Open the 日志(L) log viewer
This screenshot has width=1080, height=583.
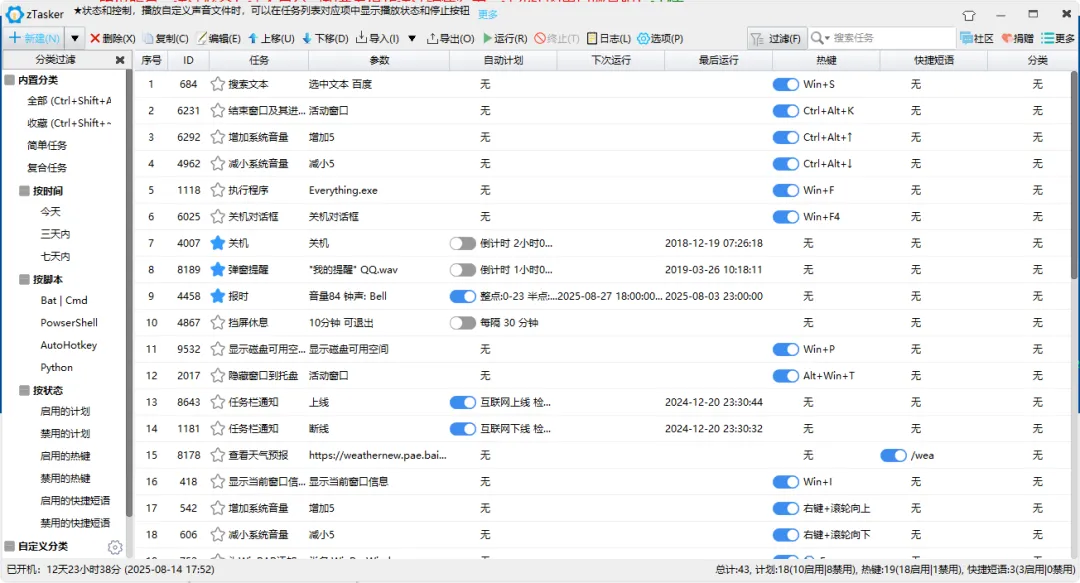tap(608, 39)
